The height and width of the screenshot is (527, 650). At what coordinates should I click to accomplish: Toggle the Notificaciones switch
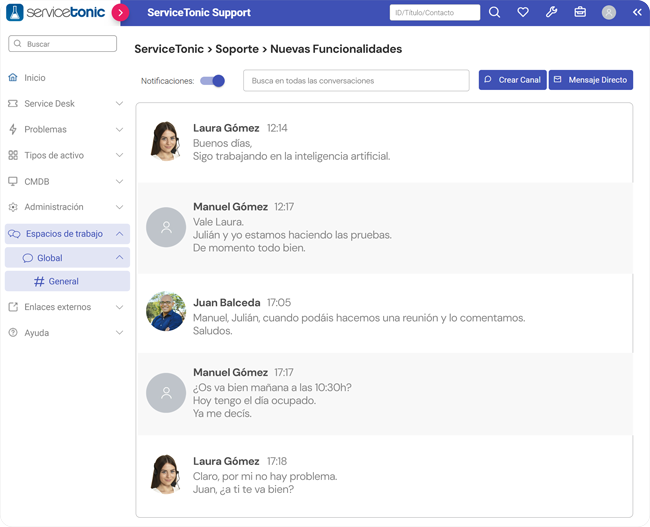coord(212,80)
